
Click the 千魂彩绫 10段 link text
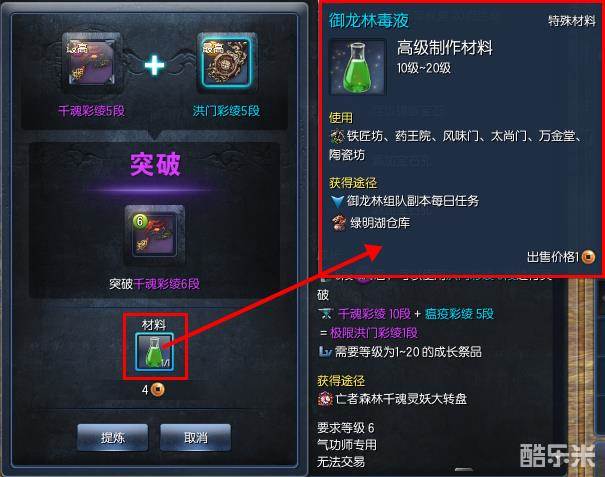[374, 313]
